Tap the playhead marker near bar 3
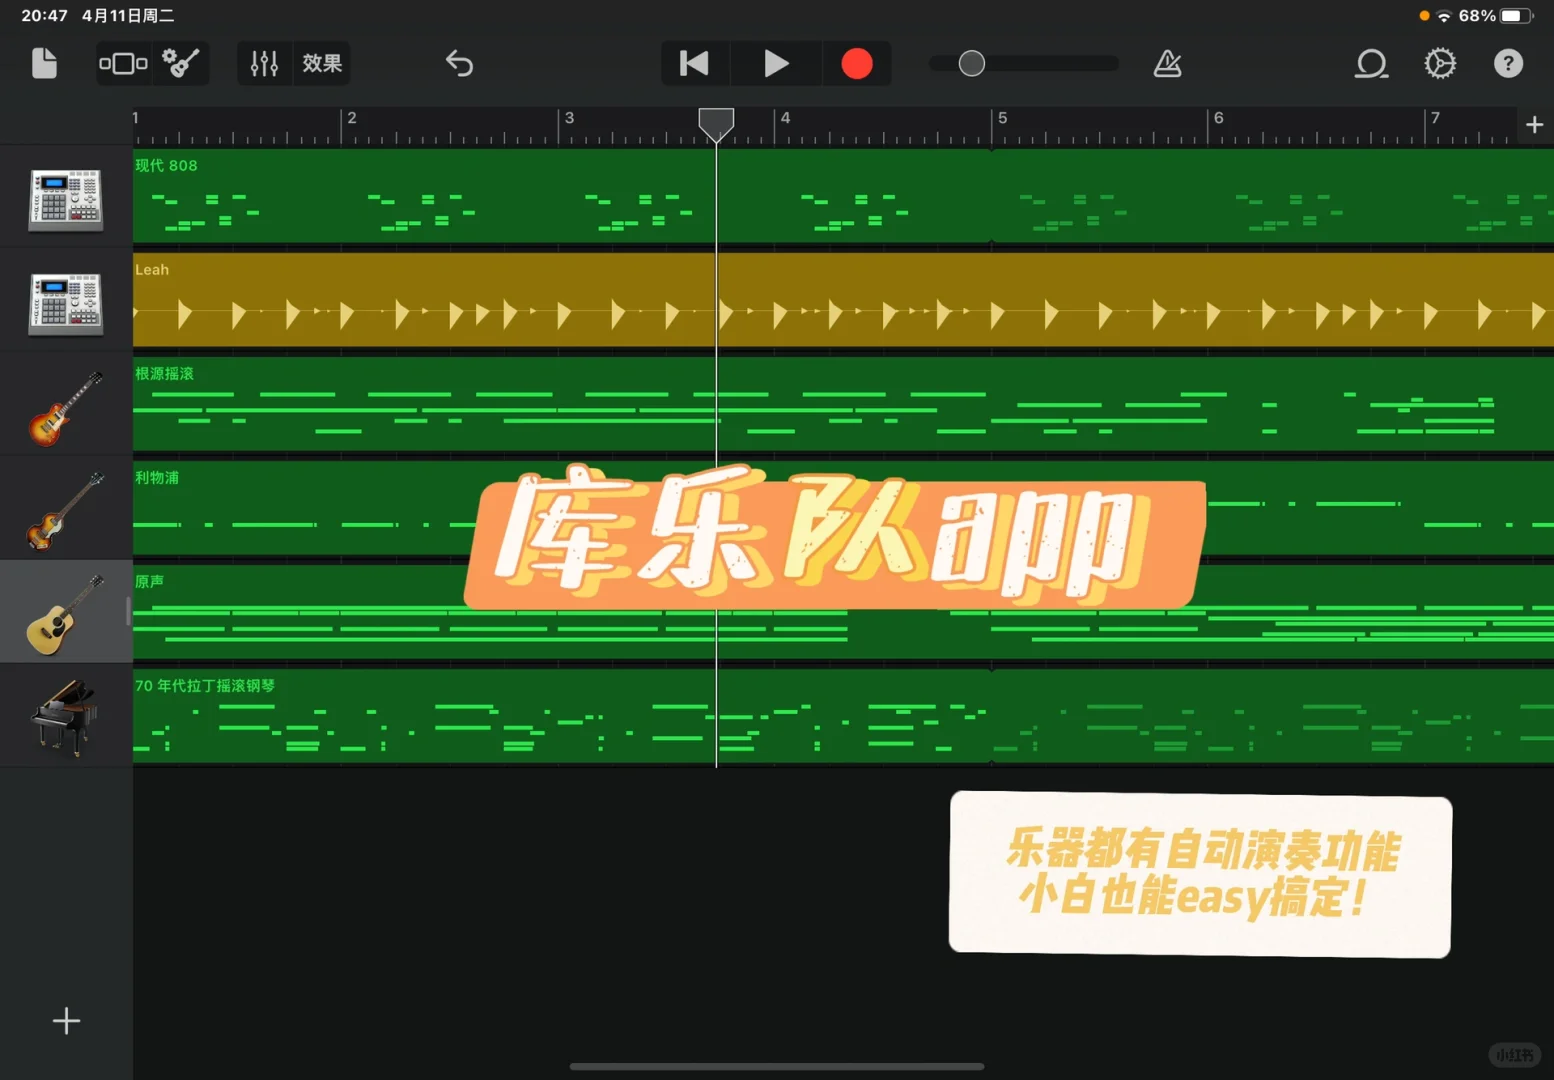 pyautogui.click(x=716, y=123)
